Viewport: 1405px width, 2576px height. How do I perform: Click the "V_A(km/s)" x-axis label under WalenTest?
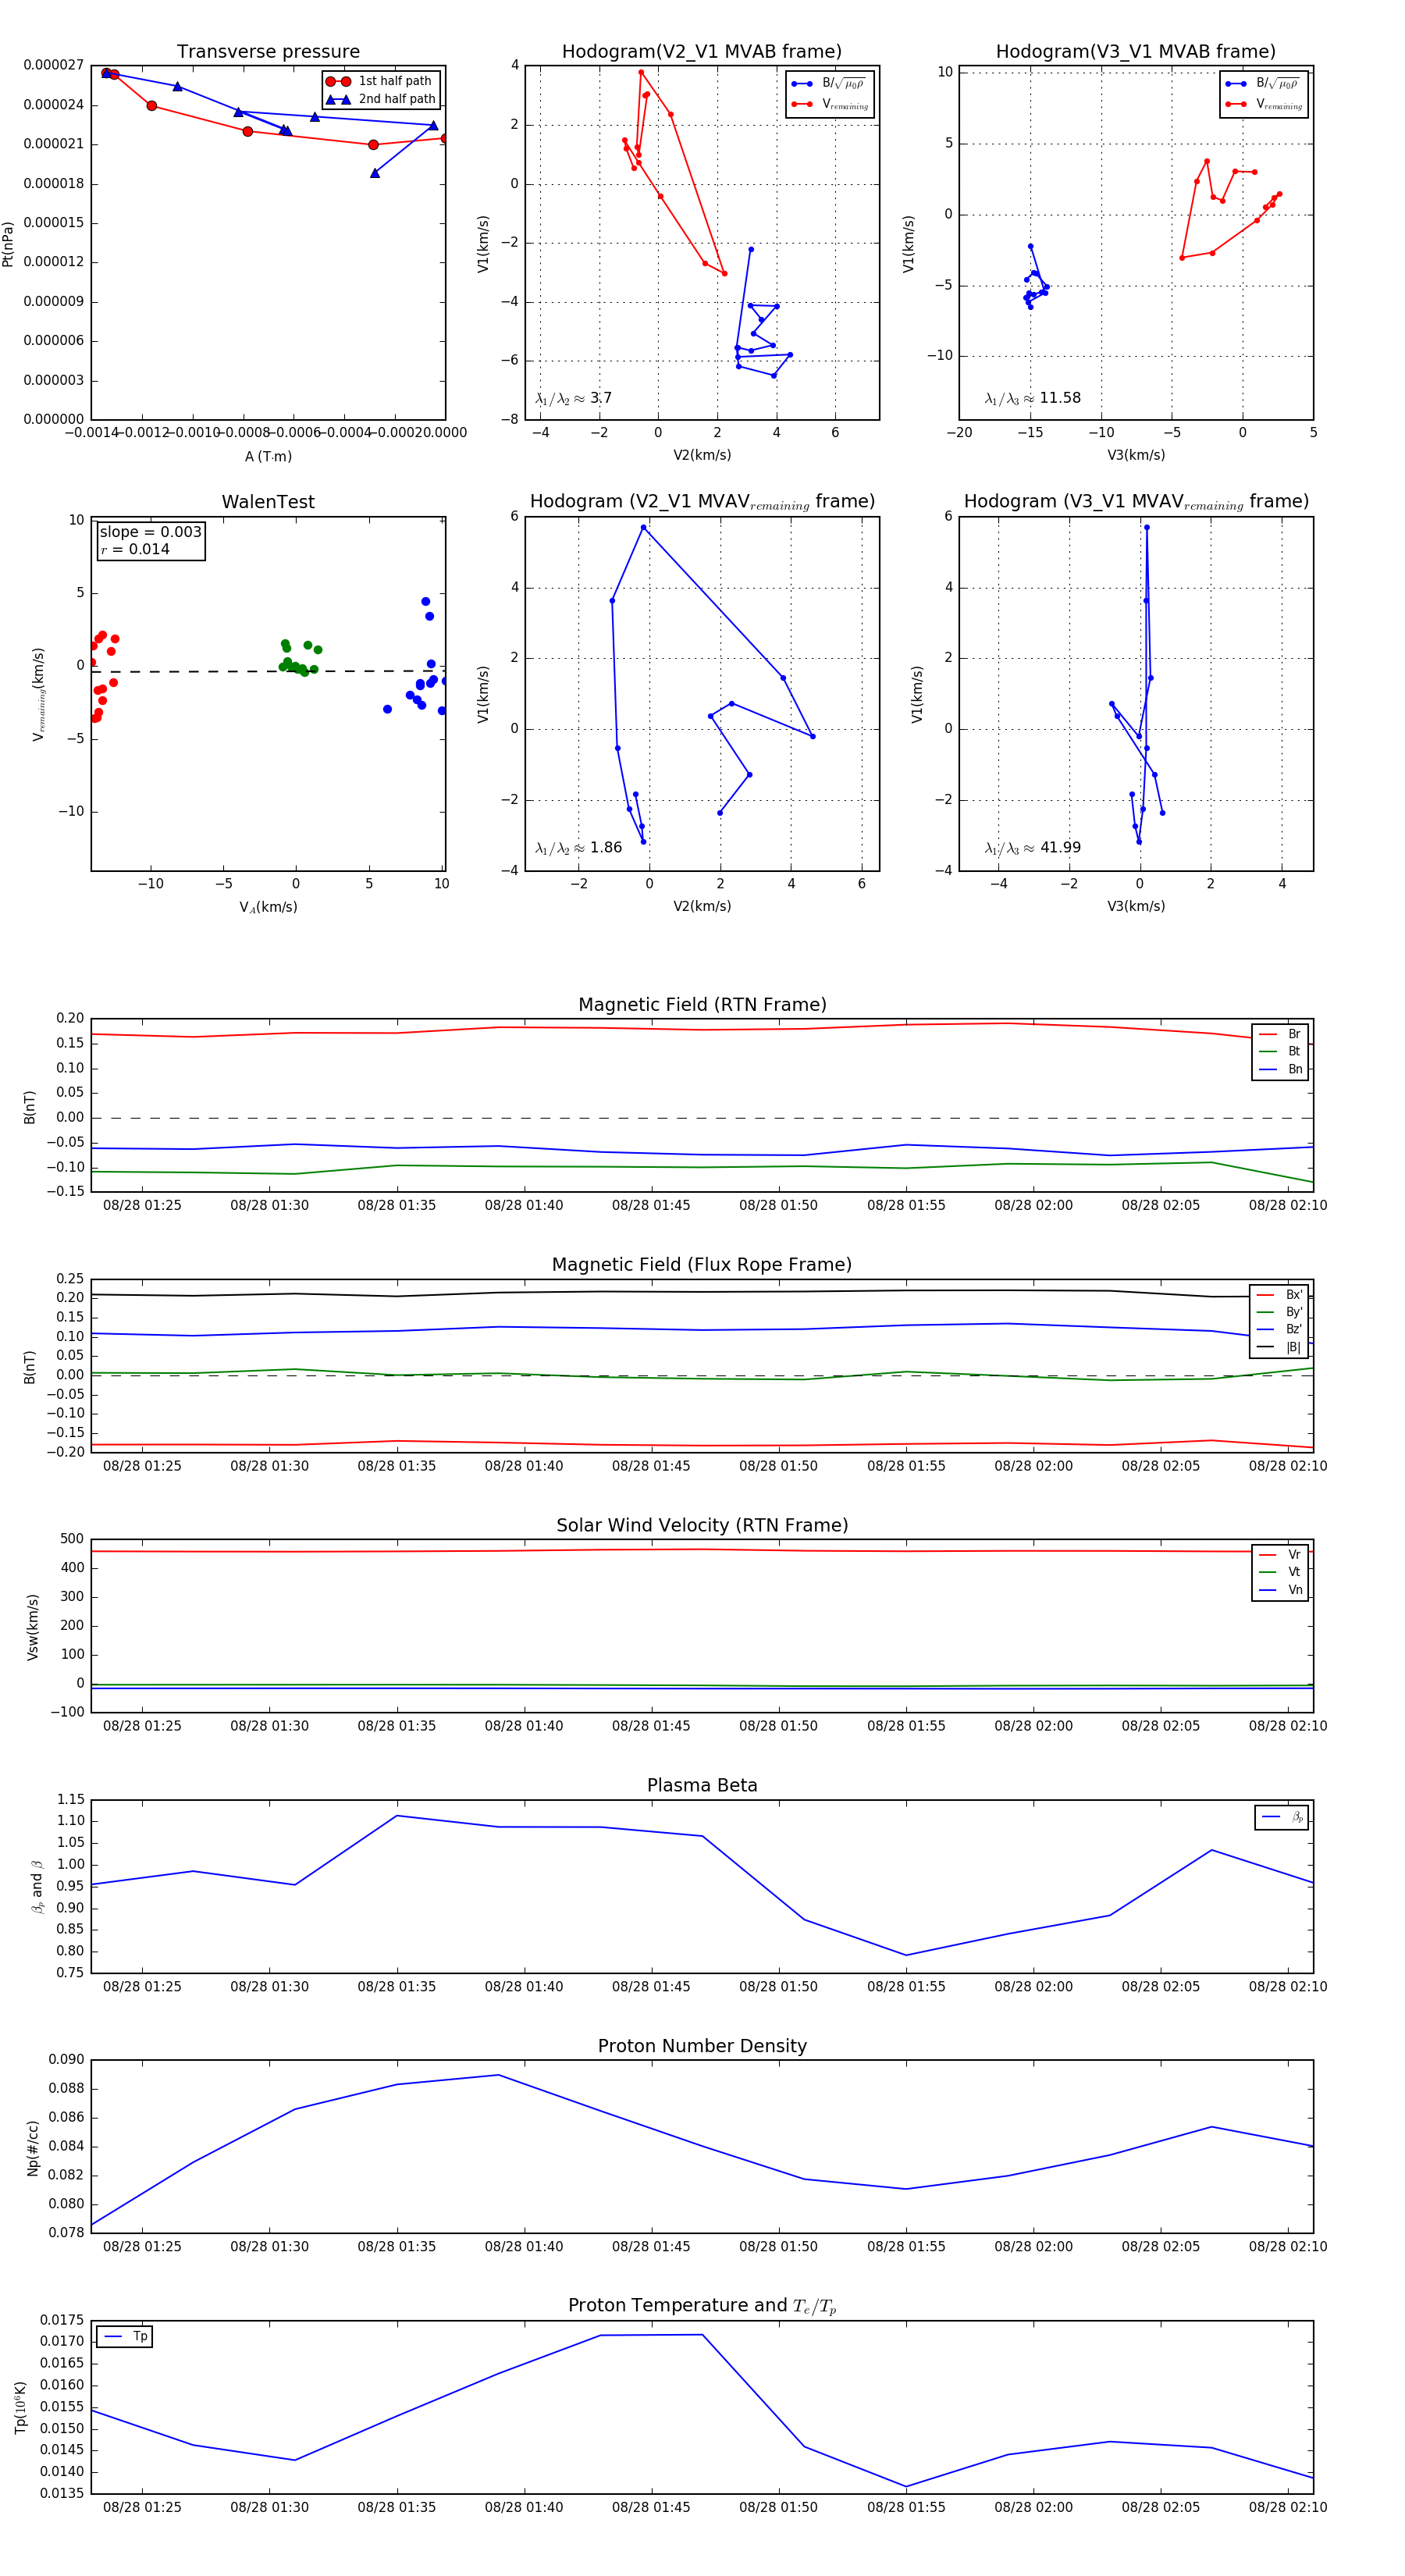(x=268, y=907)
